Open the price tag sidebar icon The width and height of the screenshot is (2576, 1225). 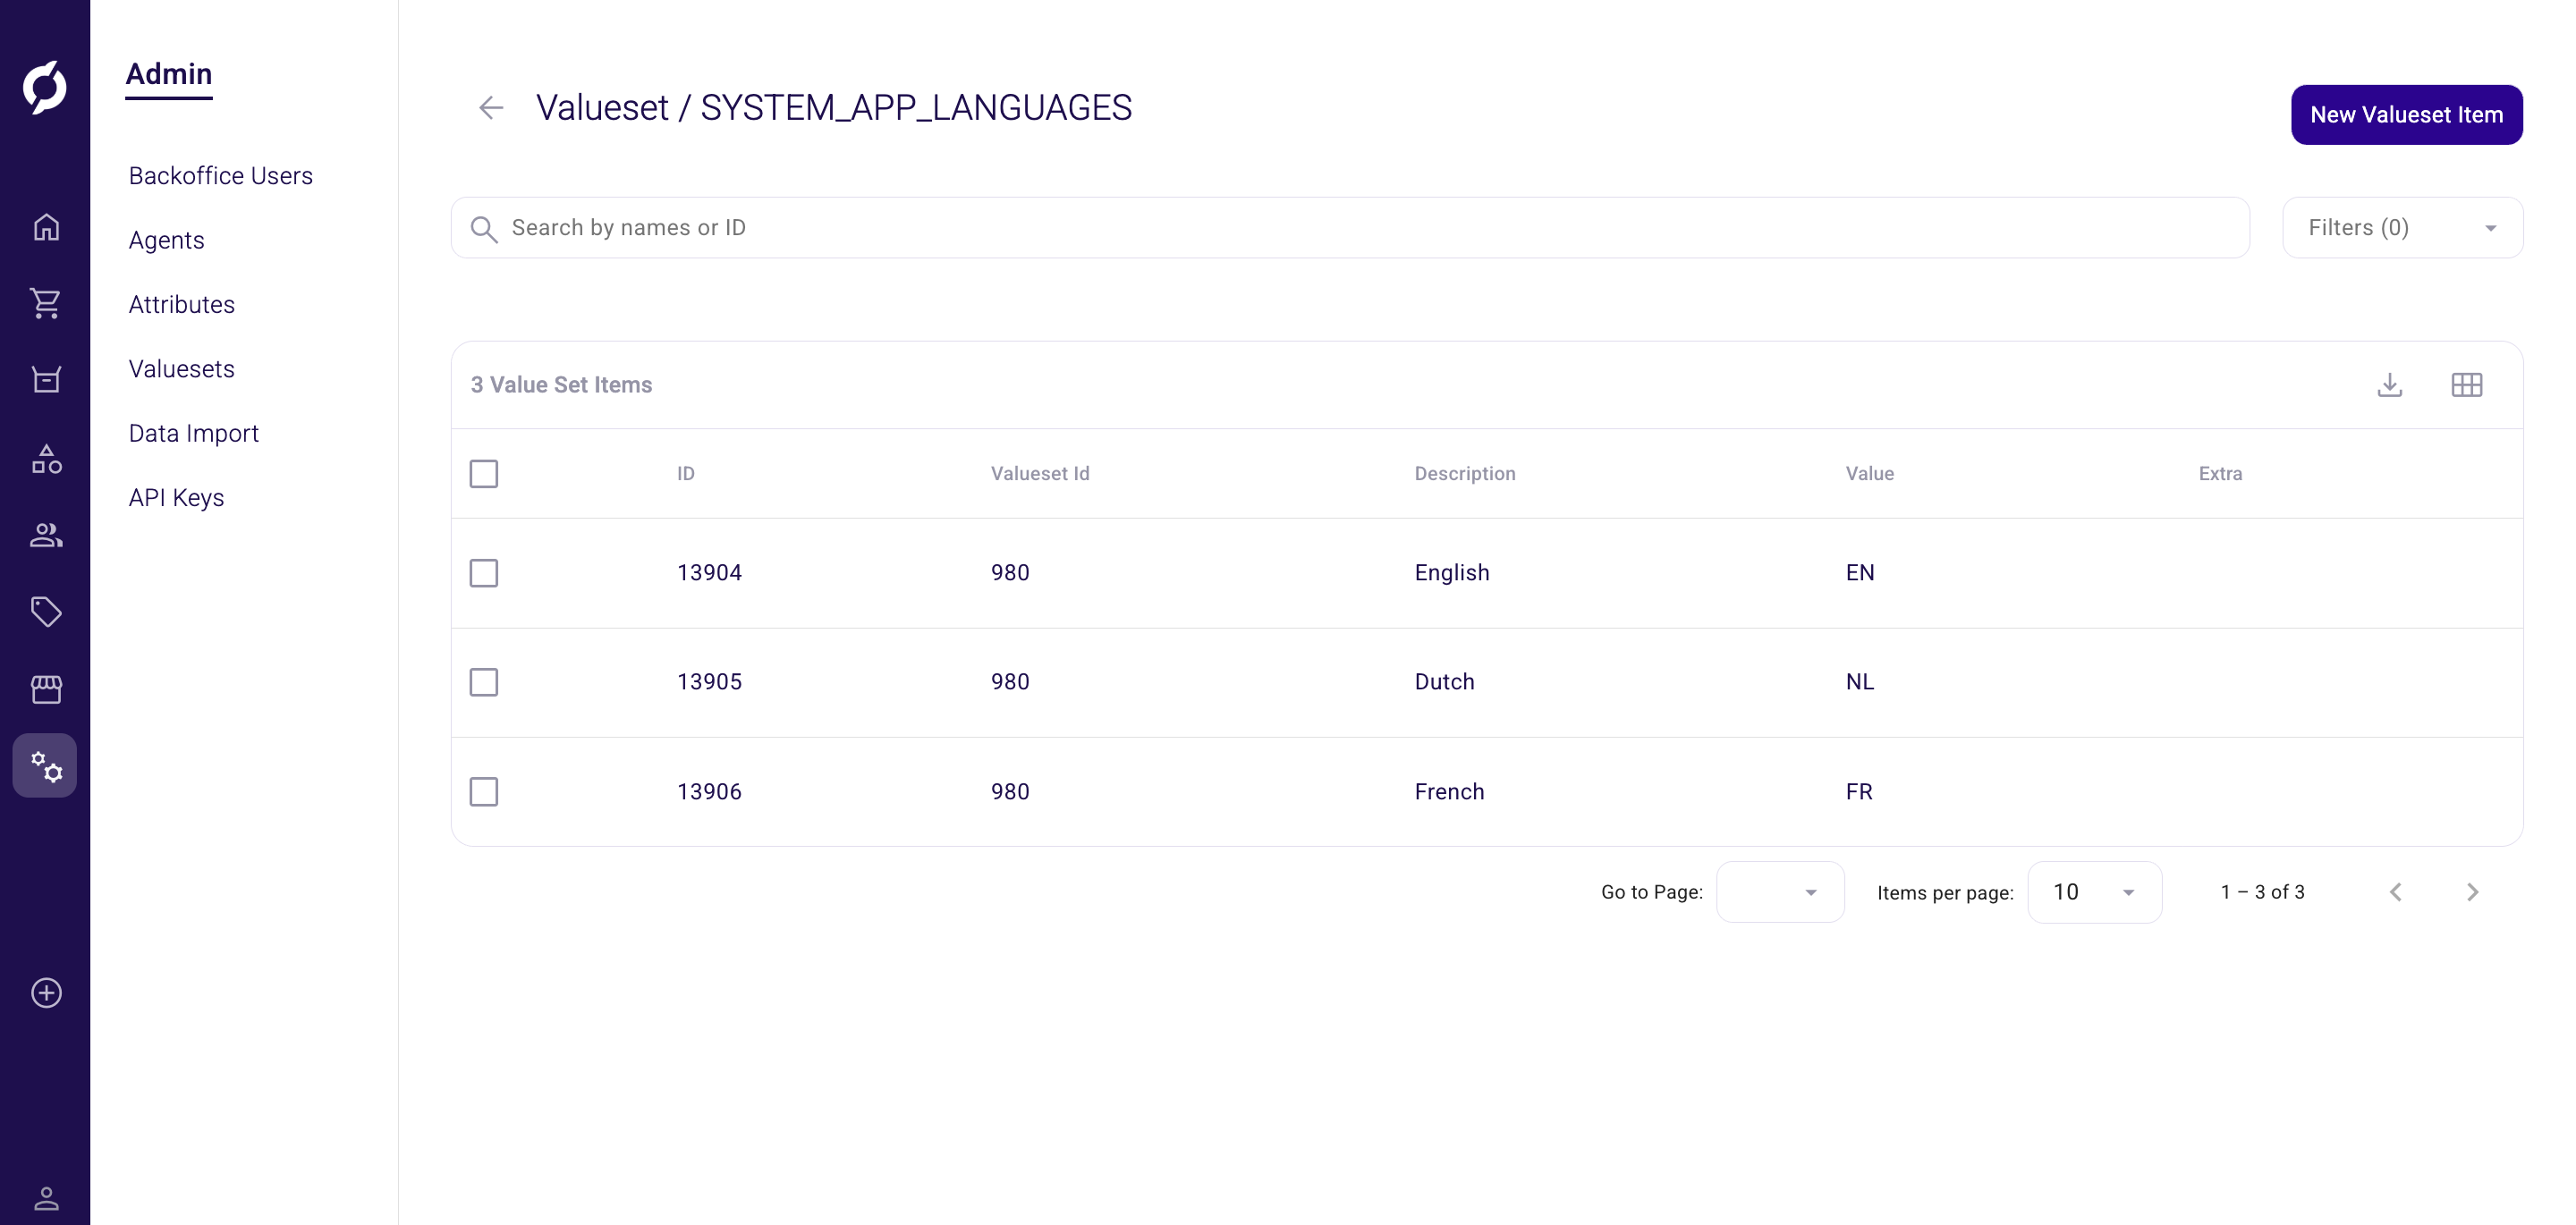[x=46, y=612]
